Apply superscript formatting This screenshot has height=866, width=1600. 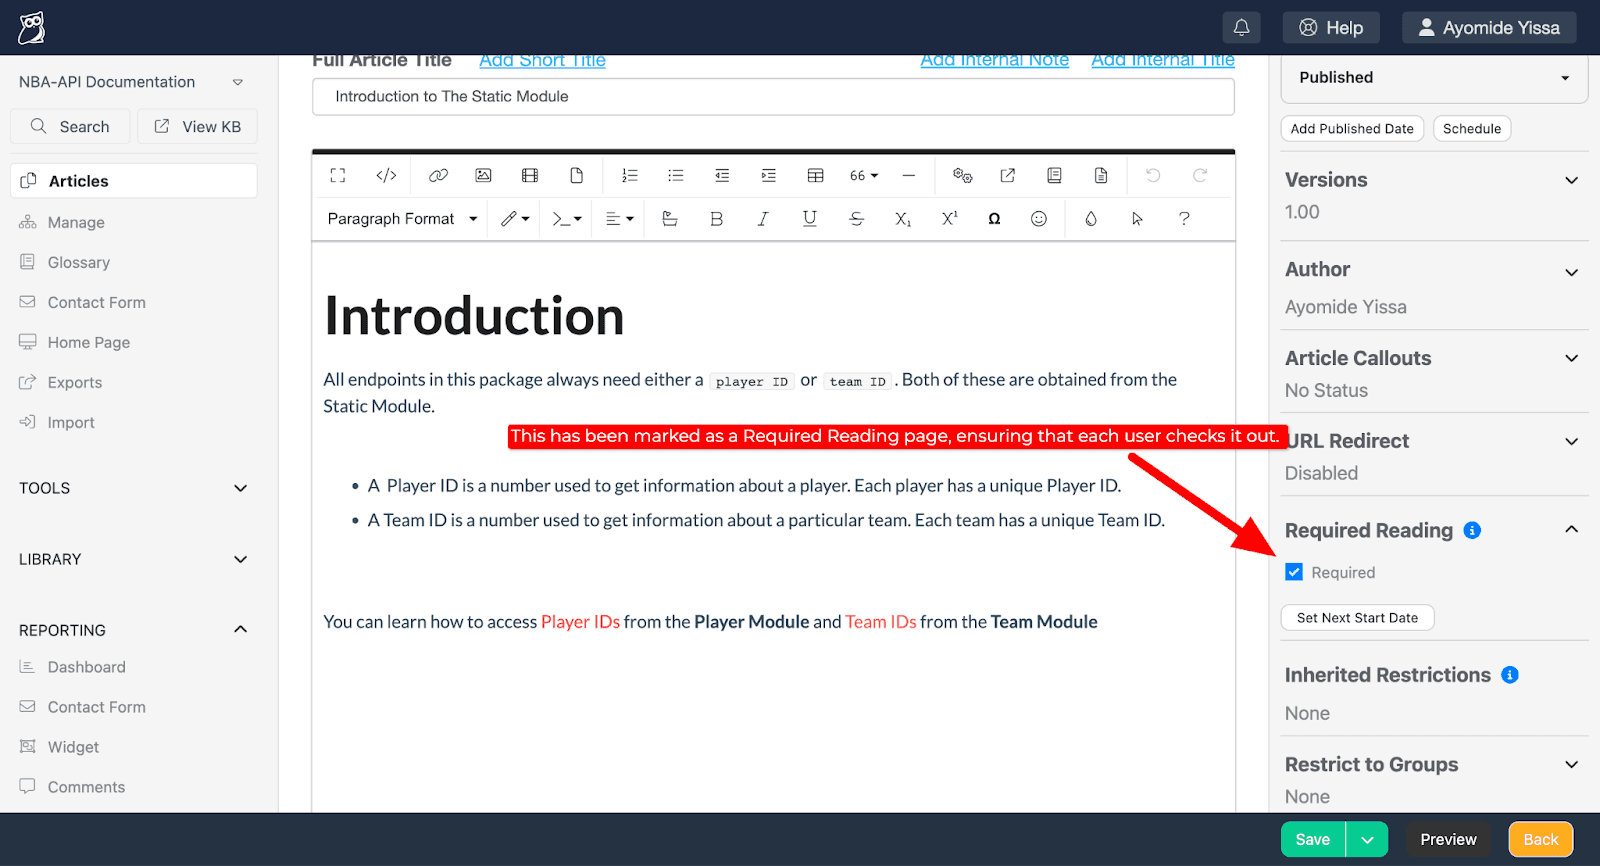[949, 219]
